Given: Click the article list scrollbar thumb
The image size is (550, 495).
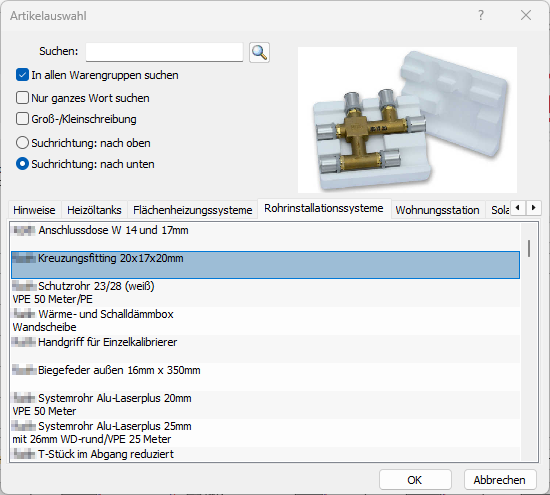Looking at the screenshot, I should (529, 248).
